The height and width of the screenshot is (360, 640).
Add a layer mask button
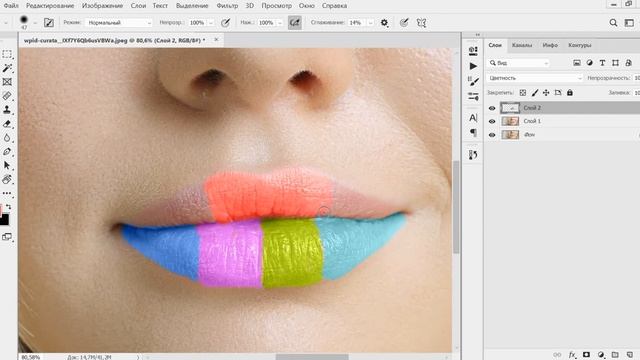(587, 355)
